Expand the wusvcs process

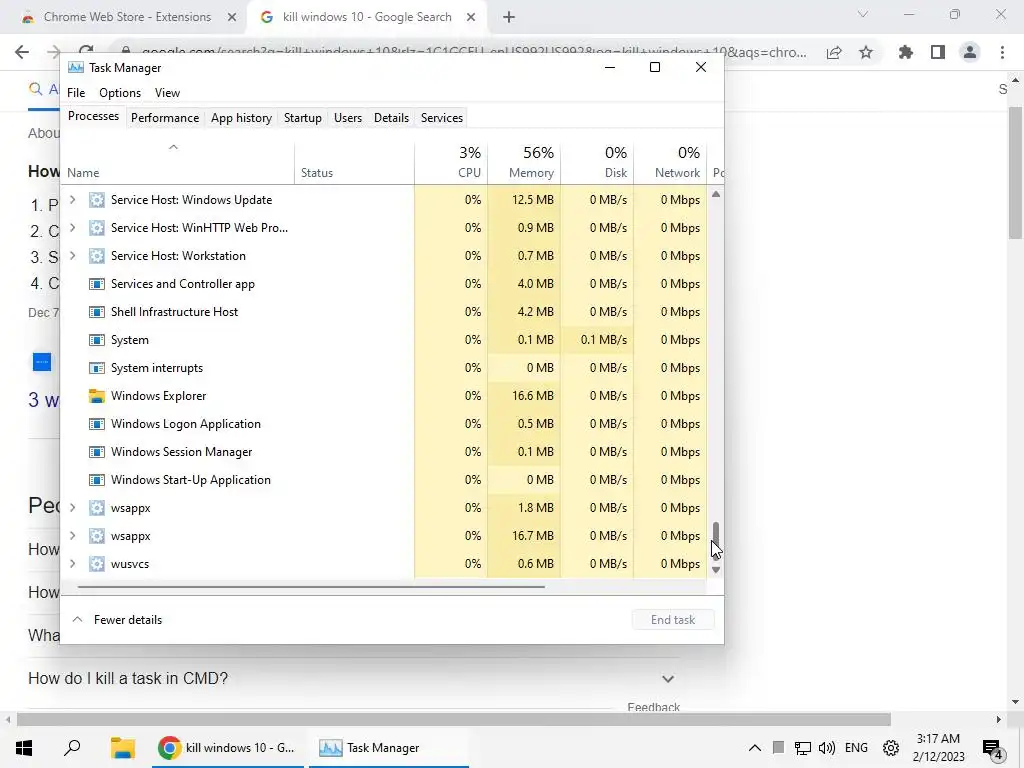pyautogui.click(x=72, y=564)
